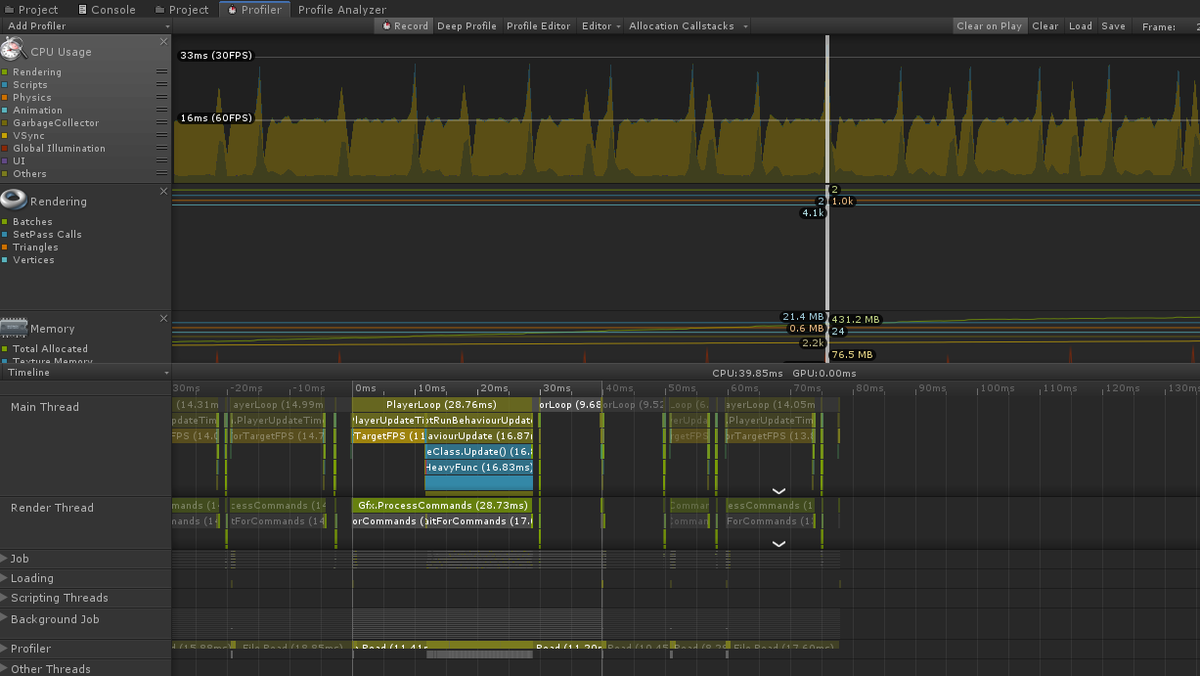Toggle the Global Illumination series color box
The width and height of the screenshot is (1200, 676).
[x=5, y=148]
